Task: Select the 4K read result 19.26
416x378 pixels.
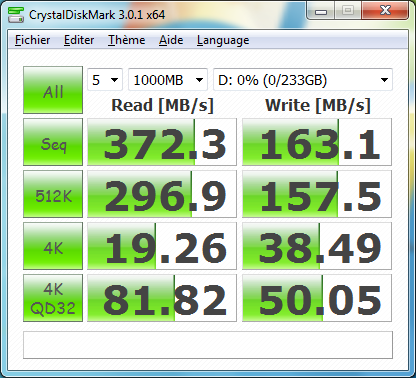Action: tap(162, 246)
